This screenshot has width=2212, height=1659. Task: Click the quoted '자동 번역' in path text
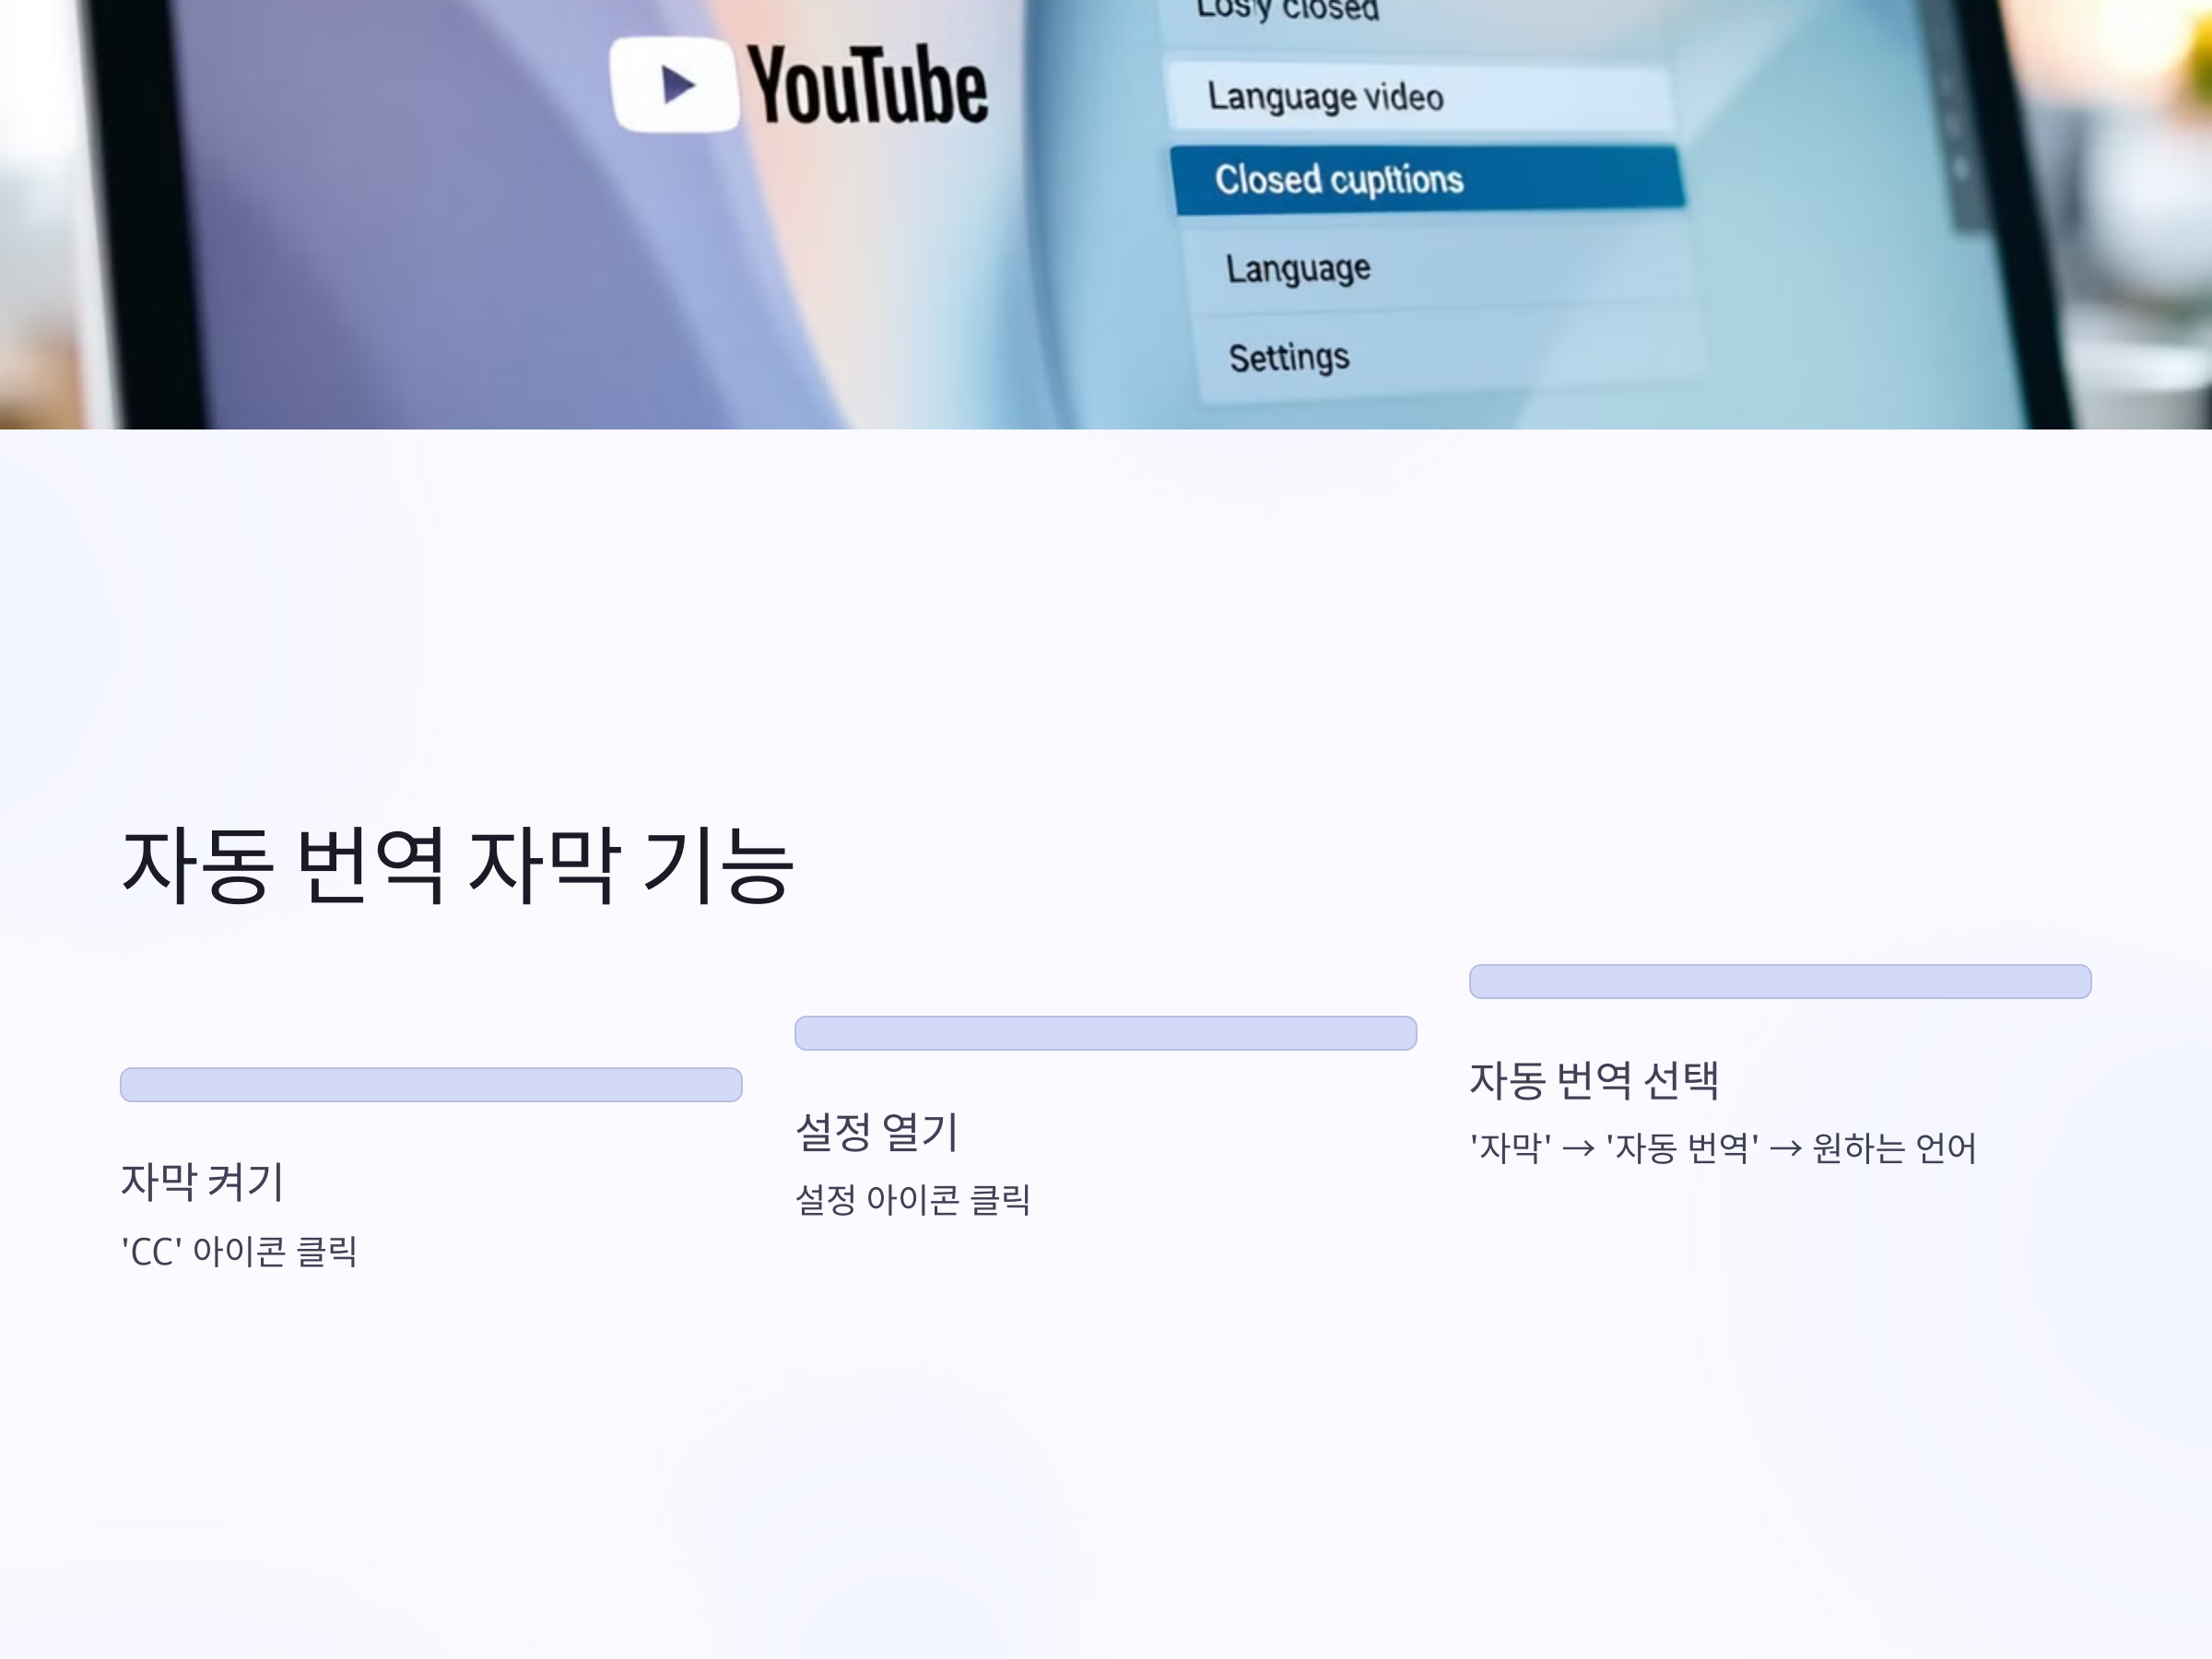[1682, 1148]
